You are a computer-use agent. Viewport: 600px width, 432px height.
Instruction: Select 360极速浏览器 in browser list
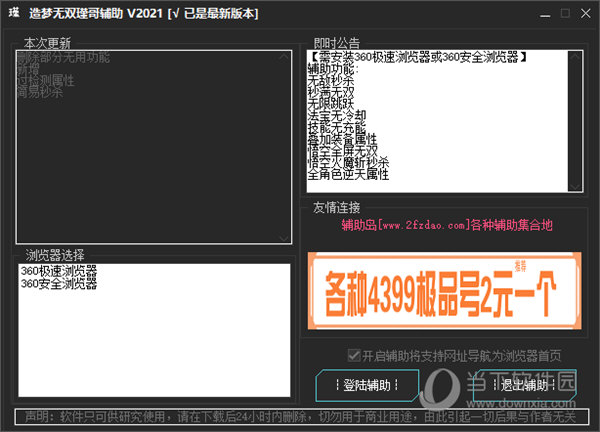tap(59, 271)
